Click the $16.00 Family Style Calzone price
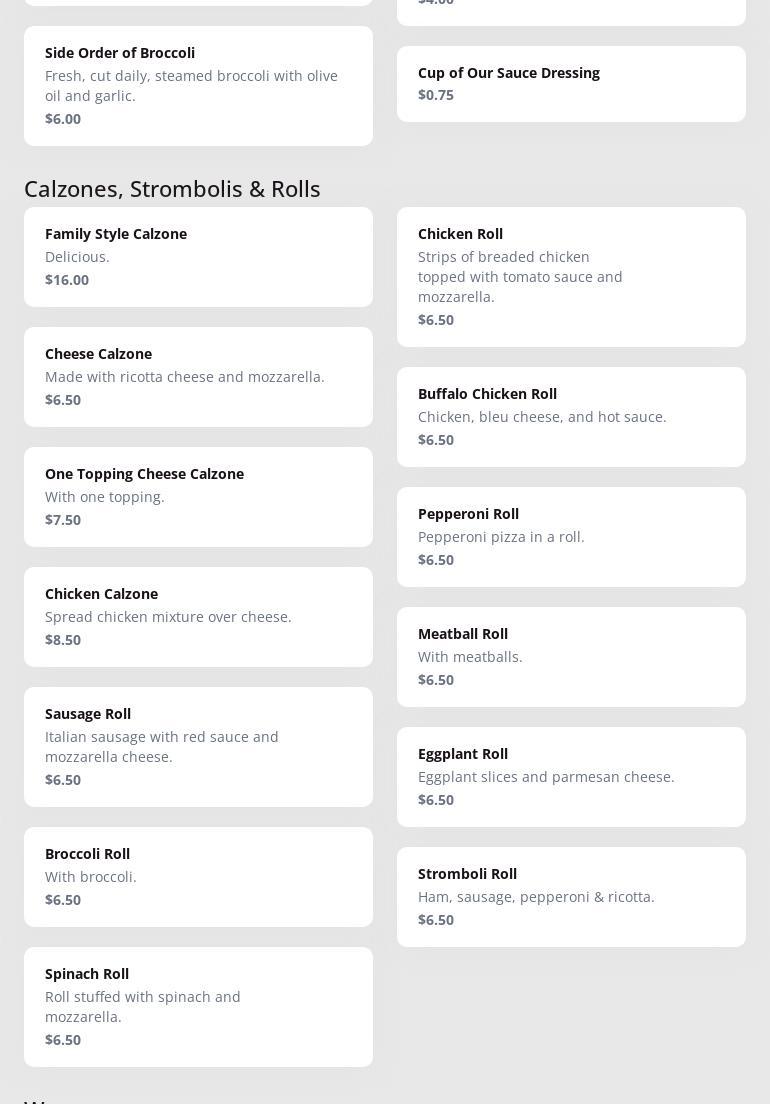 point(67,280)
